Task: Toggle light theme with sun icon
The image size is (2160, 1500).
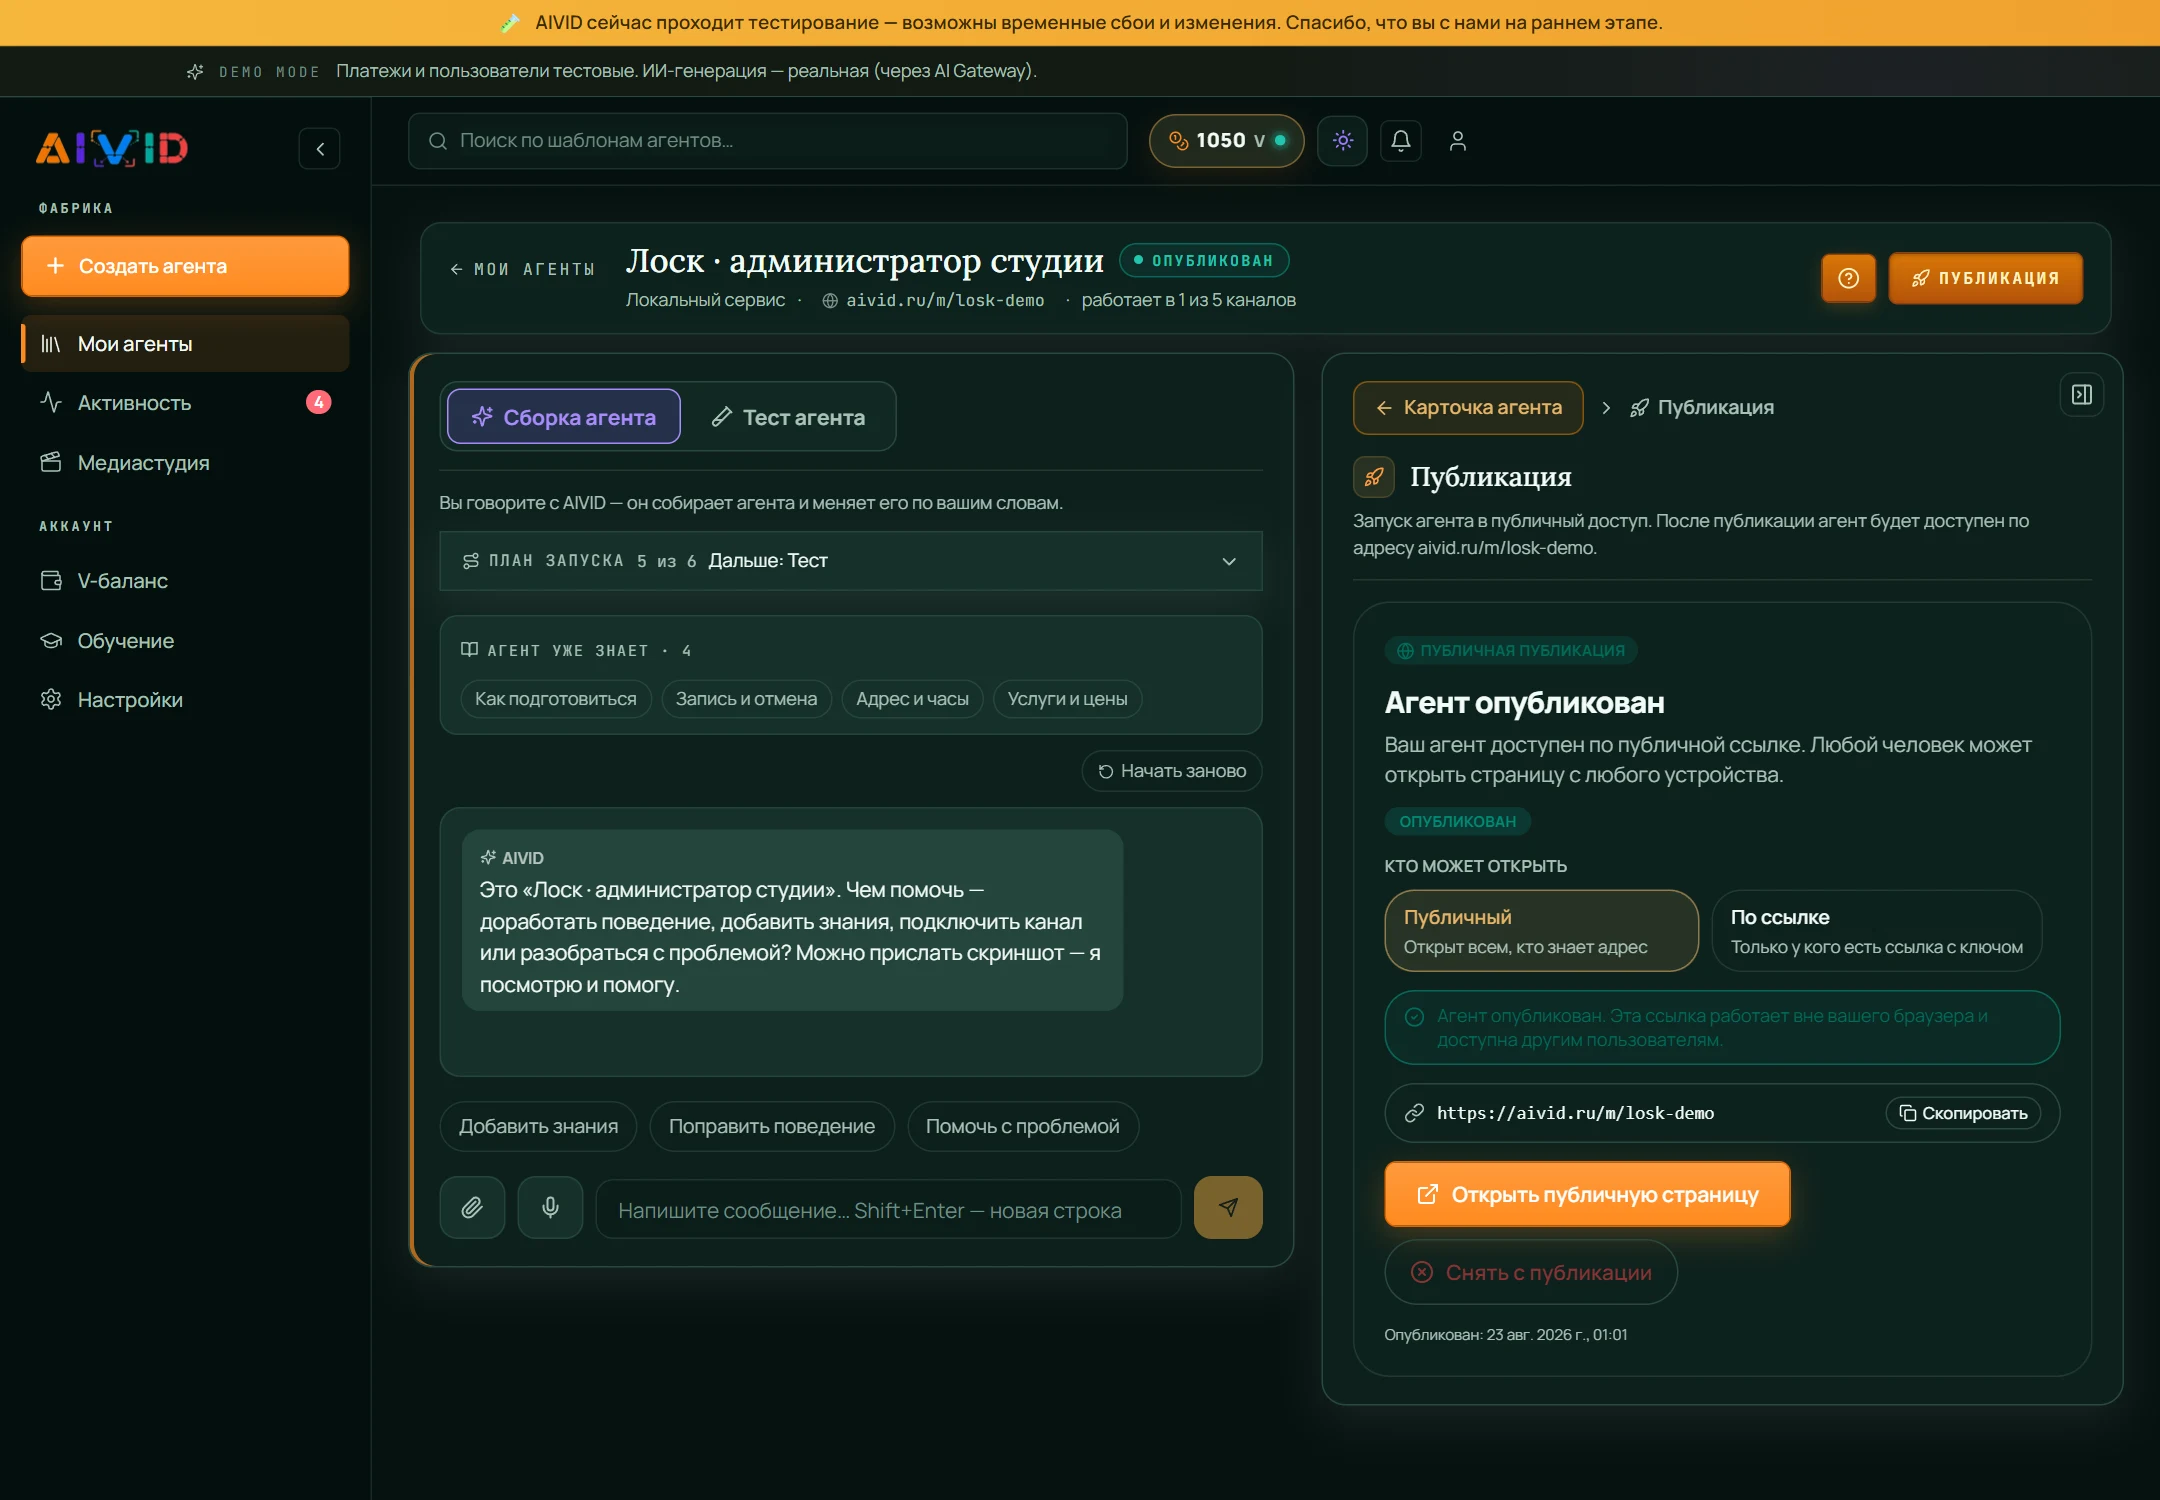Action: click(x=1343, y=141)
